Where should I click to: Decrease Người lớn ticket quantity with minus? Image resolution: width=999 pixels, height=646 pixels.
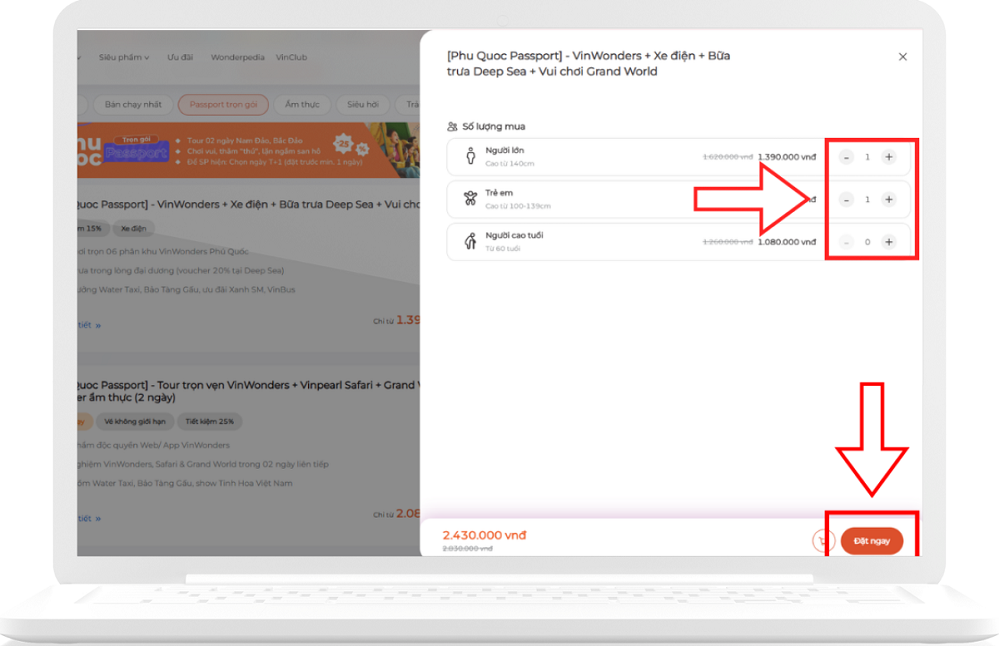[x=846, y=157]
